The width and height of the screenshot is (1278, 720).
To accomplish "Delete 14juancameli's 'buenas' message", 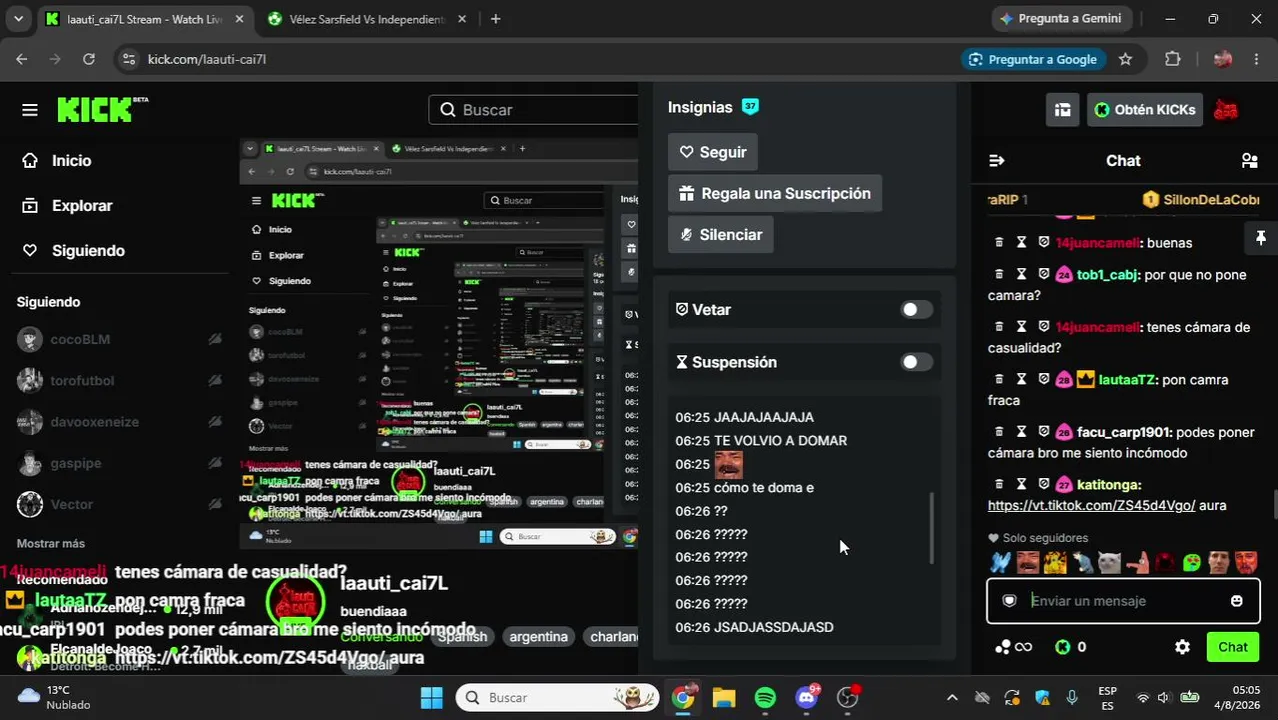I will pos(999,243).
